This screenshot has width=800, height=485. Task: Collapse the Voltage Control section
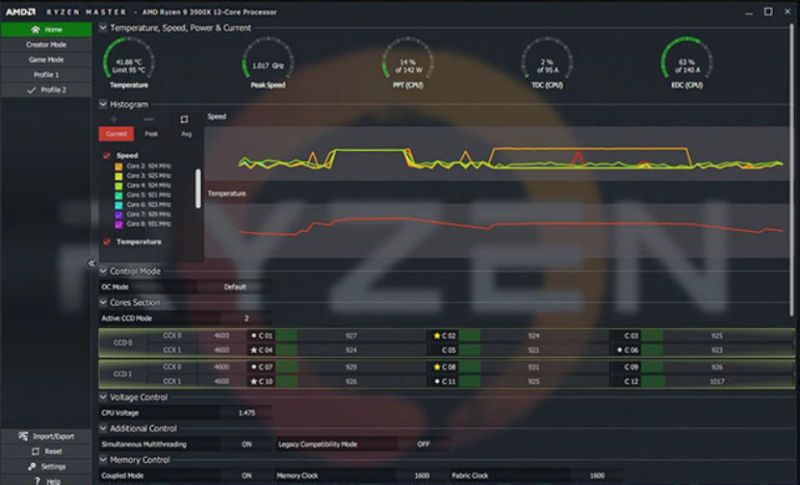tap(103, 397)
